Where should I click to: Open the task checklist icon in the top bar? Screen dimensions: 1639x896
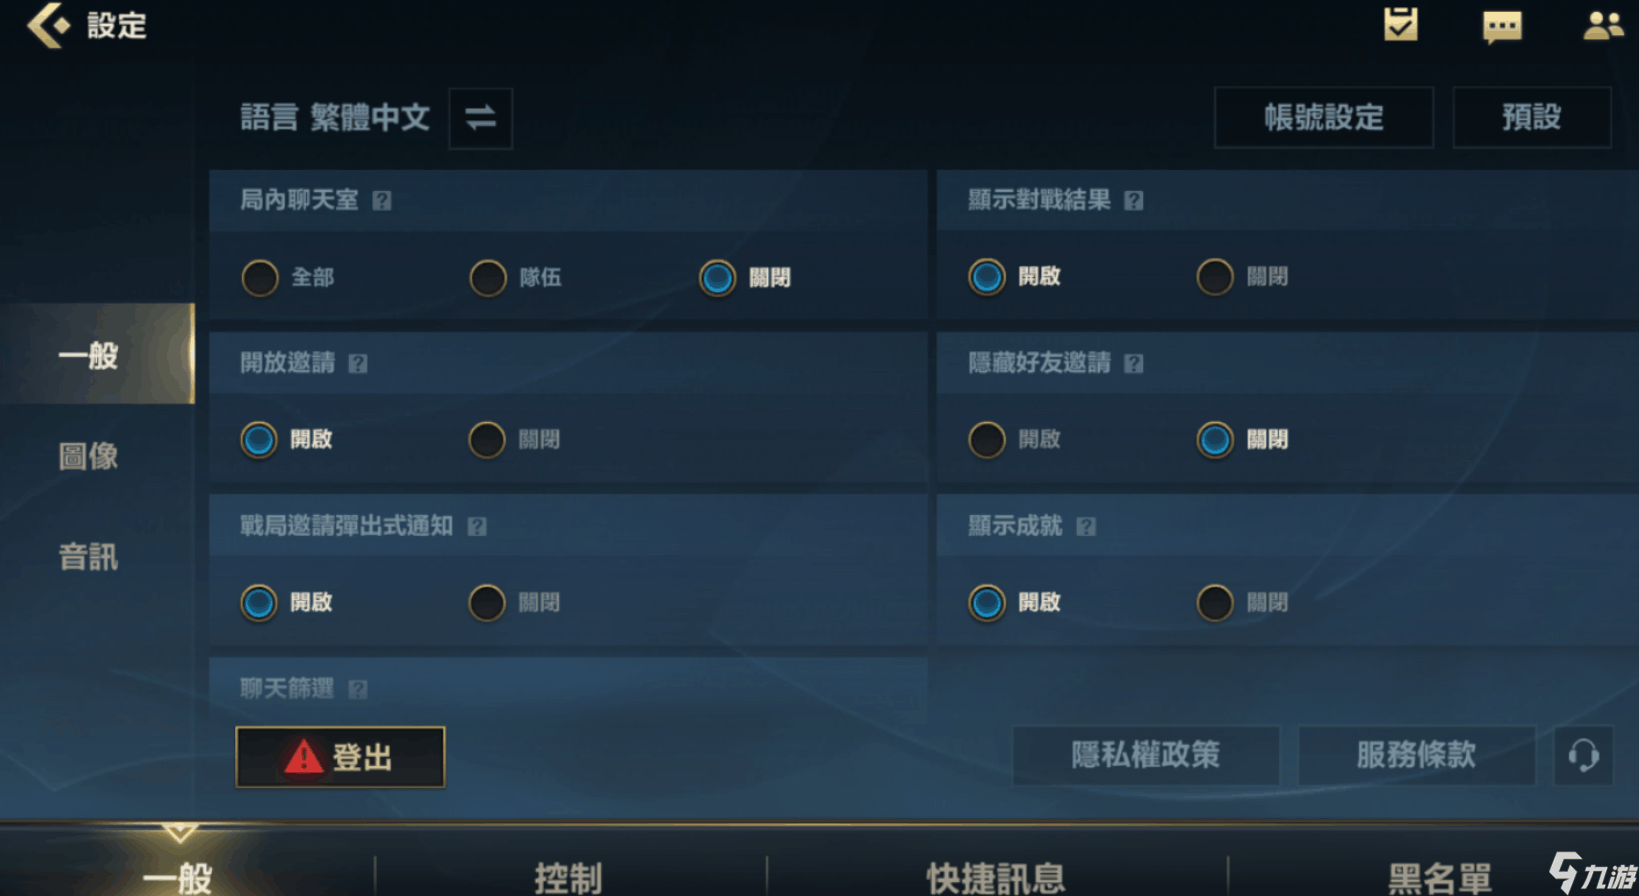1400,24
